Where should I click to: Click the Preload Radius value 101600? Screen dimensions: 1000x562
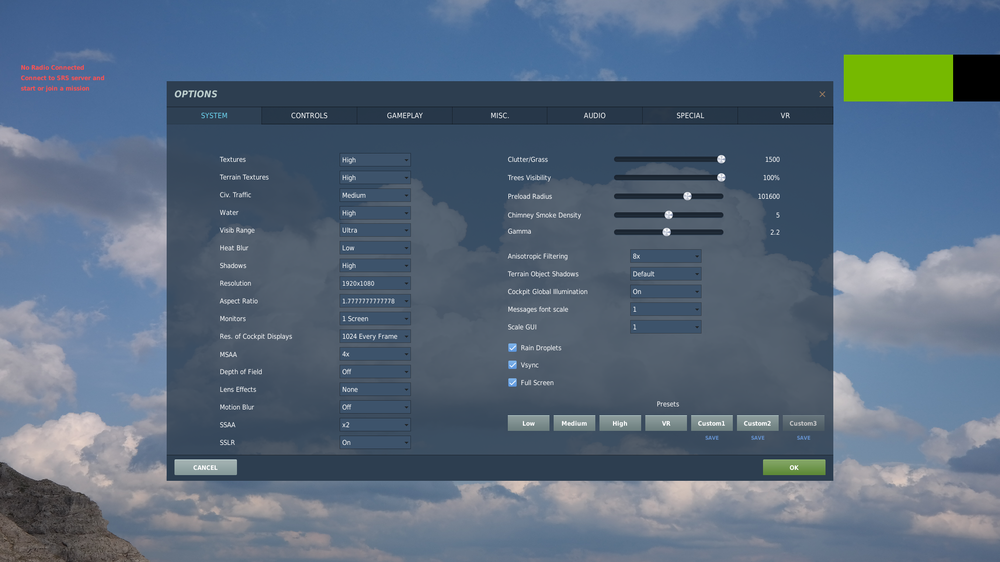coord(768,196)
